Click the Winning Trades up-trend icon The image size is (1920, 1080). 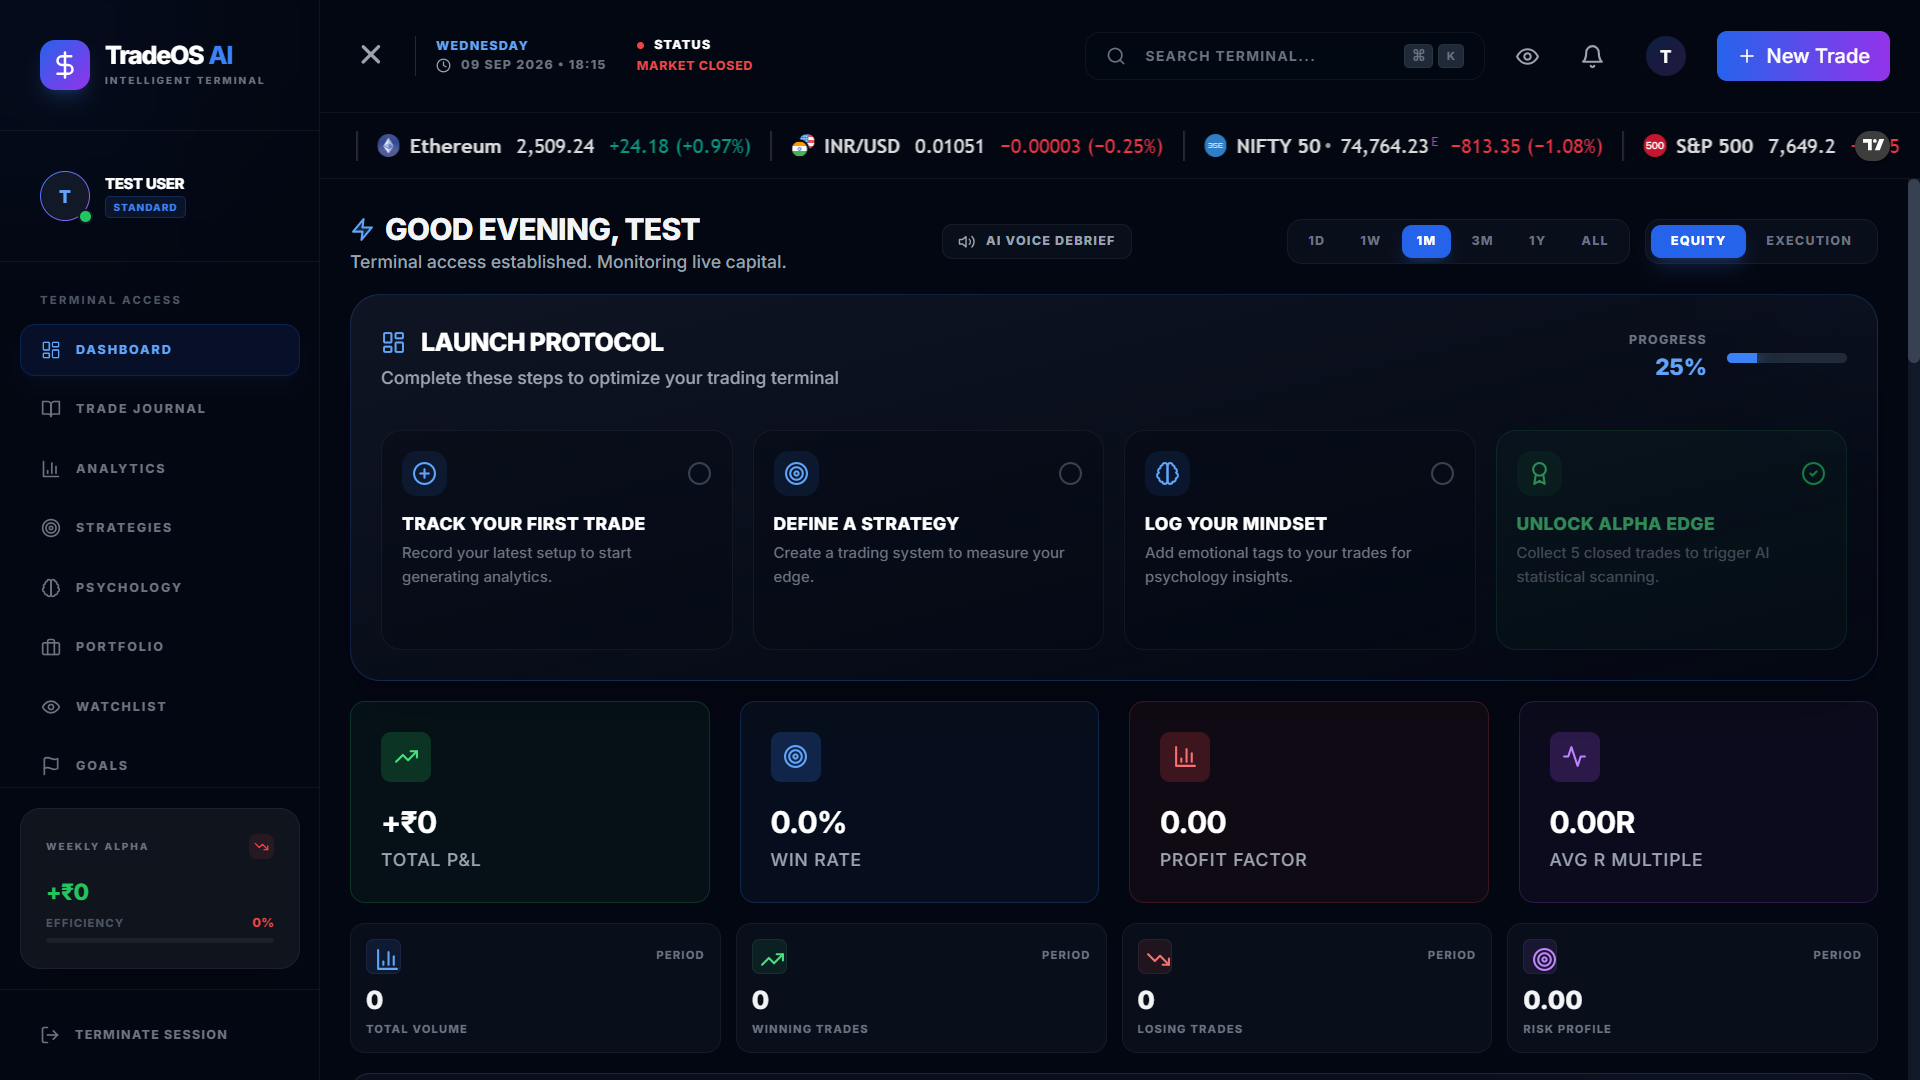click(770, 958)
